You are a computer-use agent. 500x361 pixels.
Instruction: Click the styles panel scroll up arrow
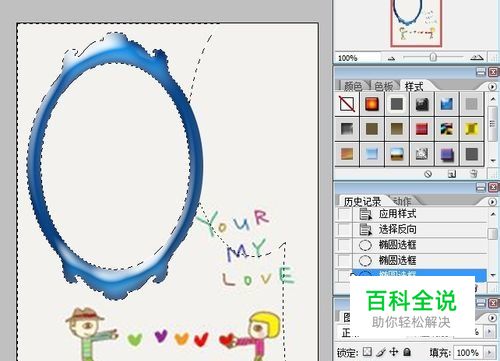pos(493,99)
